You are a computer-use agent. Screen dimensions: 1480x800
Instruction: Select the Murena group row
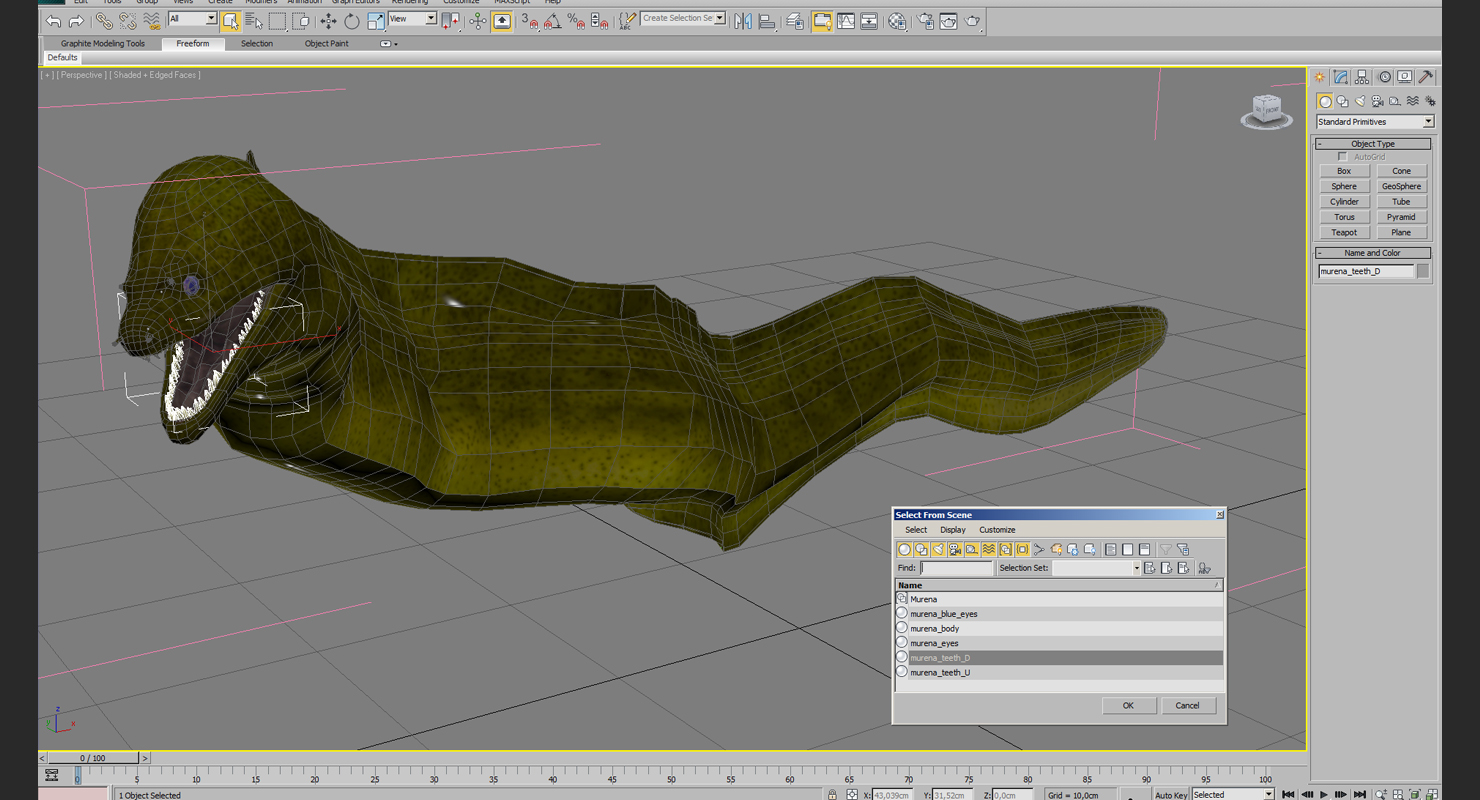pyautogui.click(x=1059, y=599)
